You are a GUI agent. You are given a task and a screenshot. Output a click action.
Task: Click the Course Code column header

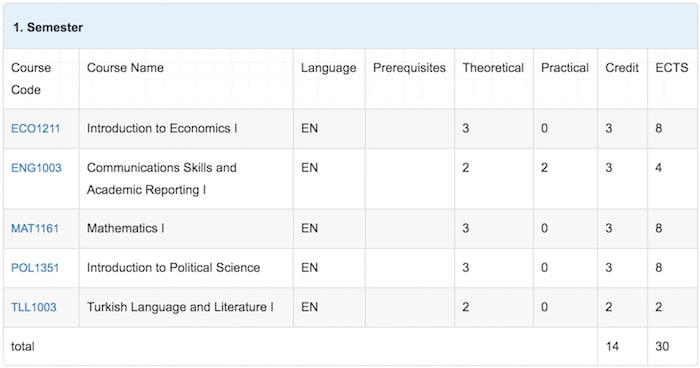pyautogui.click(x=31, y=79)
